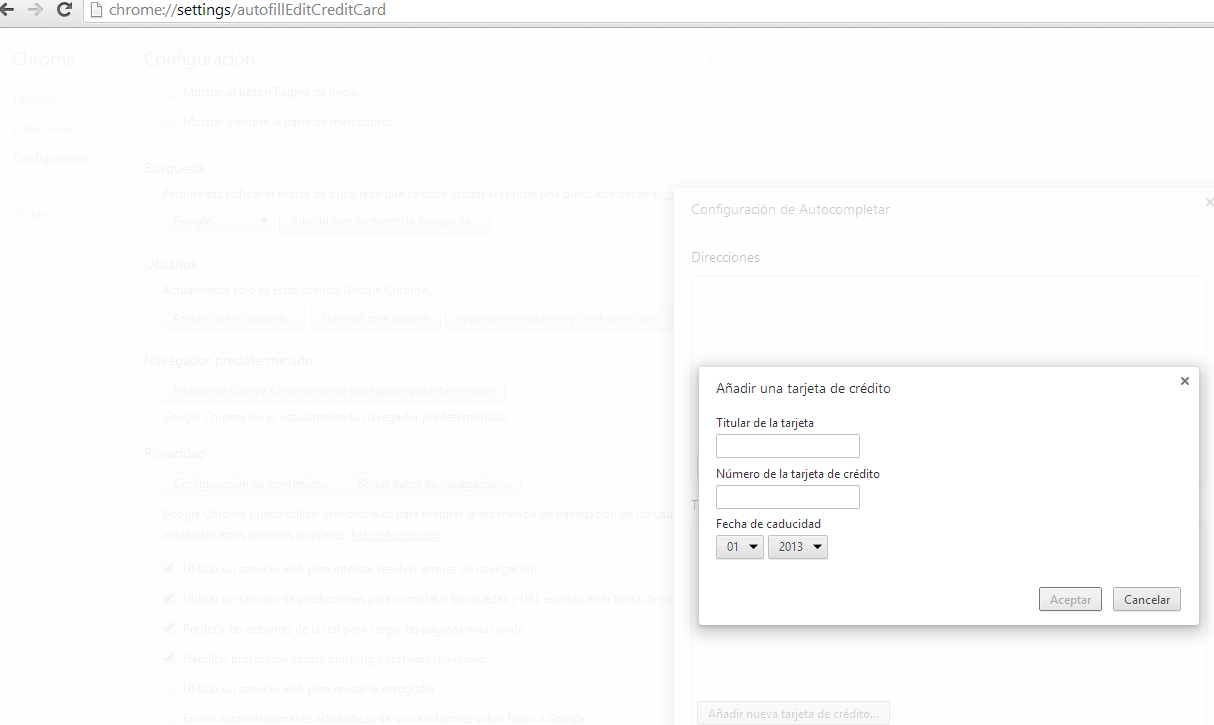Open the expiration year dropdown
Screen dimensions: 1214x725
(797, 547)
